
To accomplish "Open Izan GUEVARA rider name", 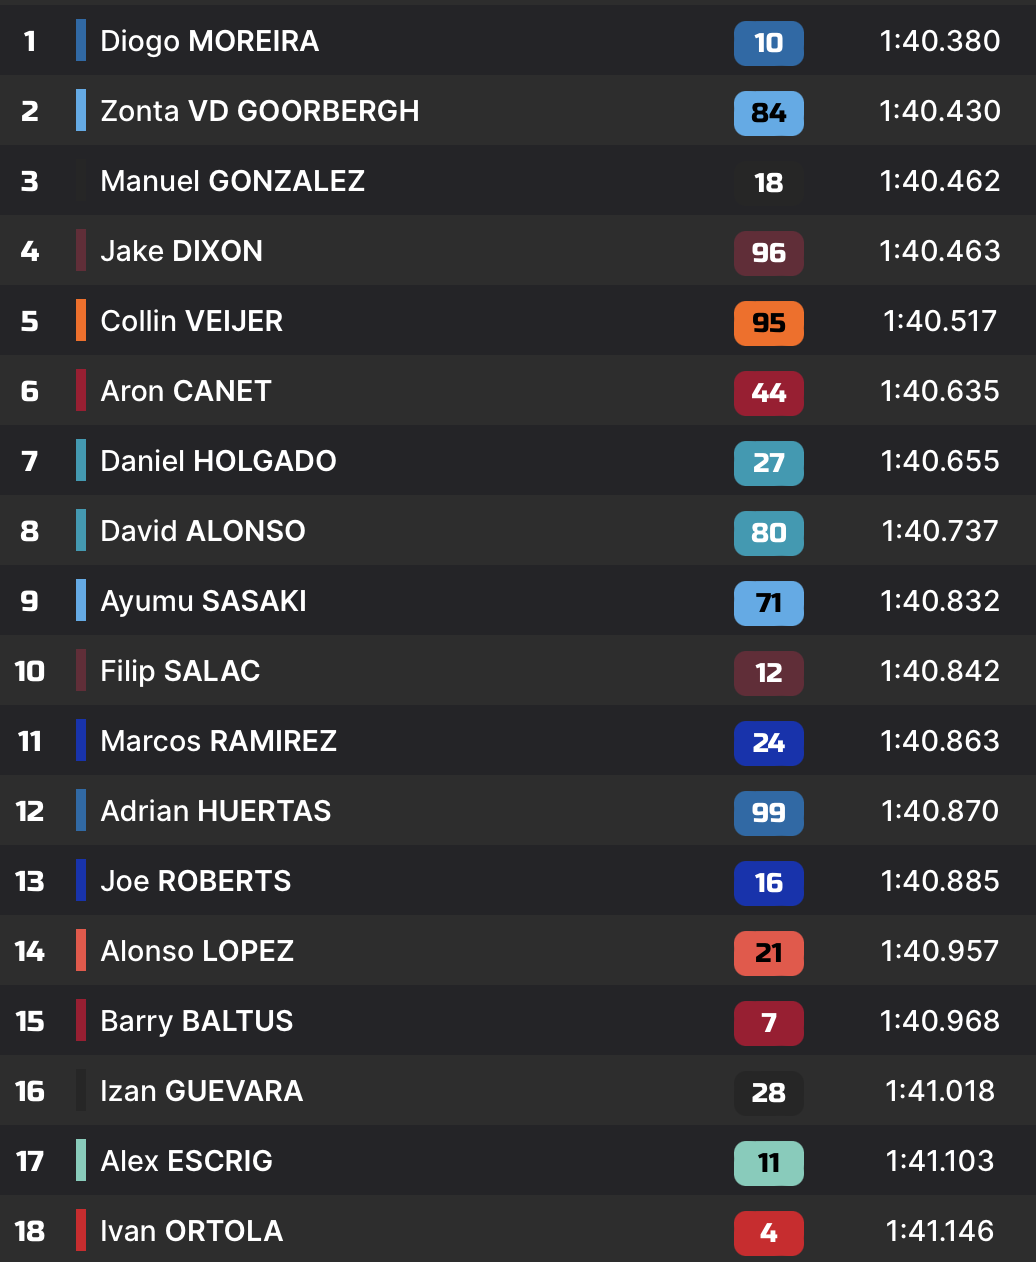I will pos(201,1091).
